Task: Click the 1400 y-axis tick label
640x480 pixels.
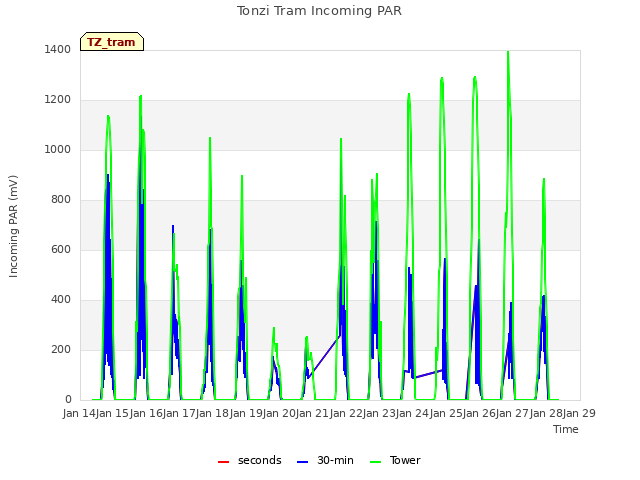Action: (58, 49)
